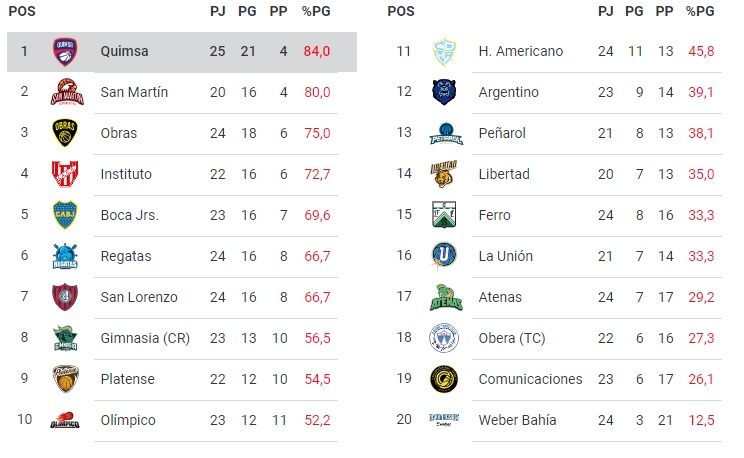Open the Regatas team name link
This screenshot has width=744, height=458.
pyautogui.click(x=126, y=256)
